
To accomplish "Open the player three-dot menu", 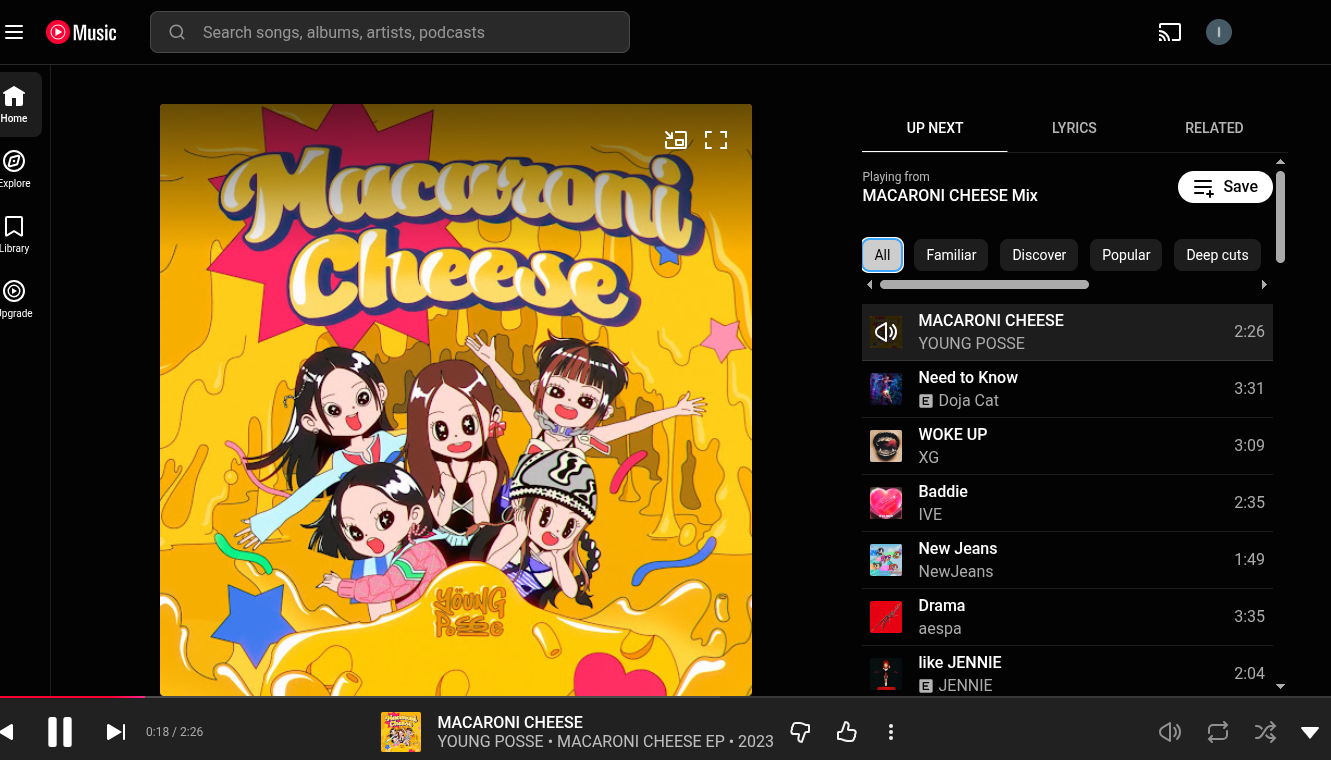I will [891, 732].
